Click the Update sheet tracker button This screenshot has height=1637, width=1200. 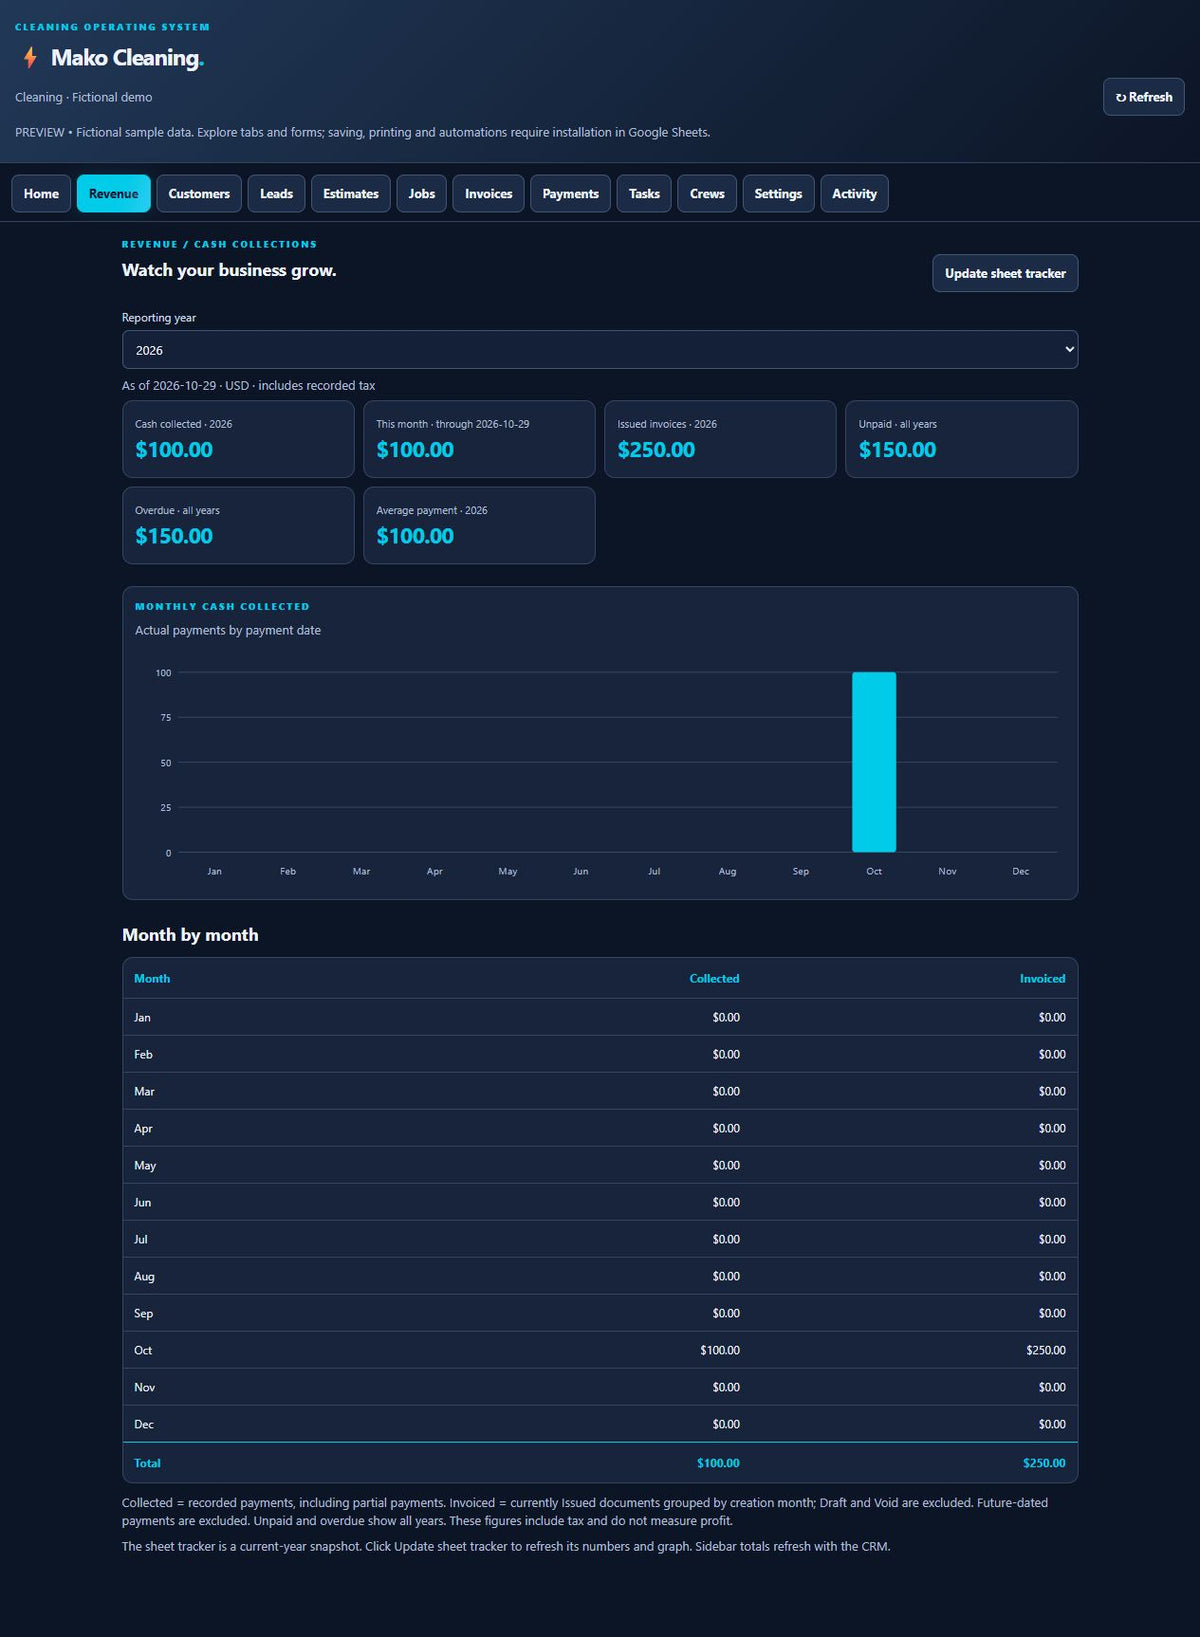(1005, 273)
